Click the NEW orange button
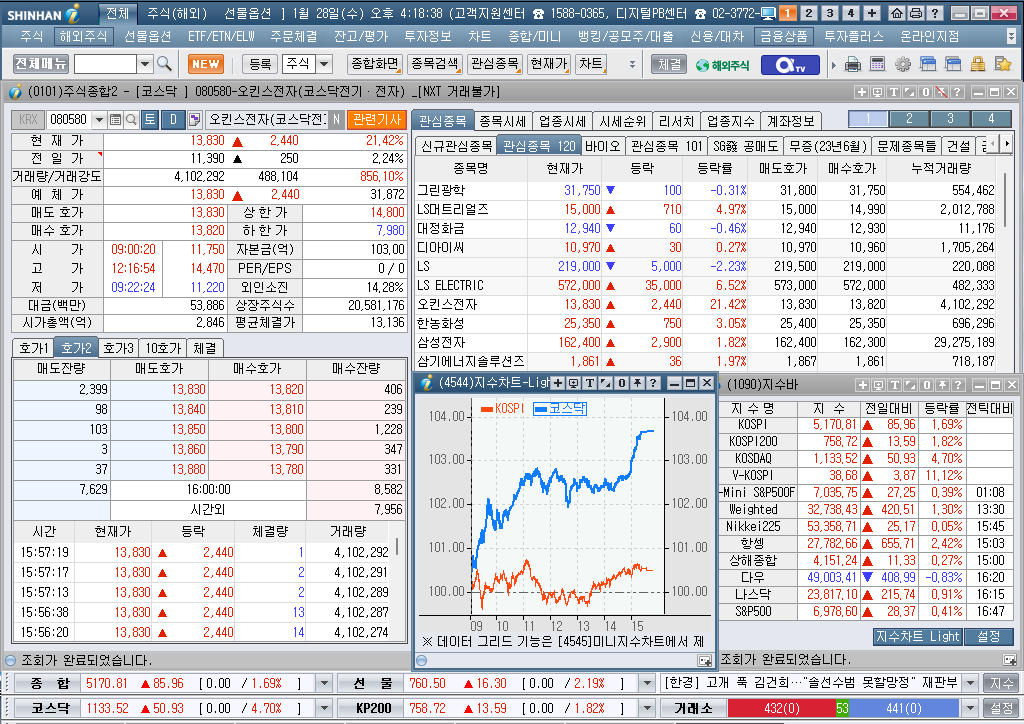The height and width of the screenshot is (724, 1024). pos(206,64)
